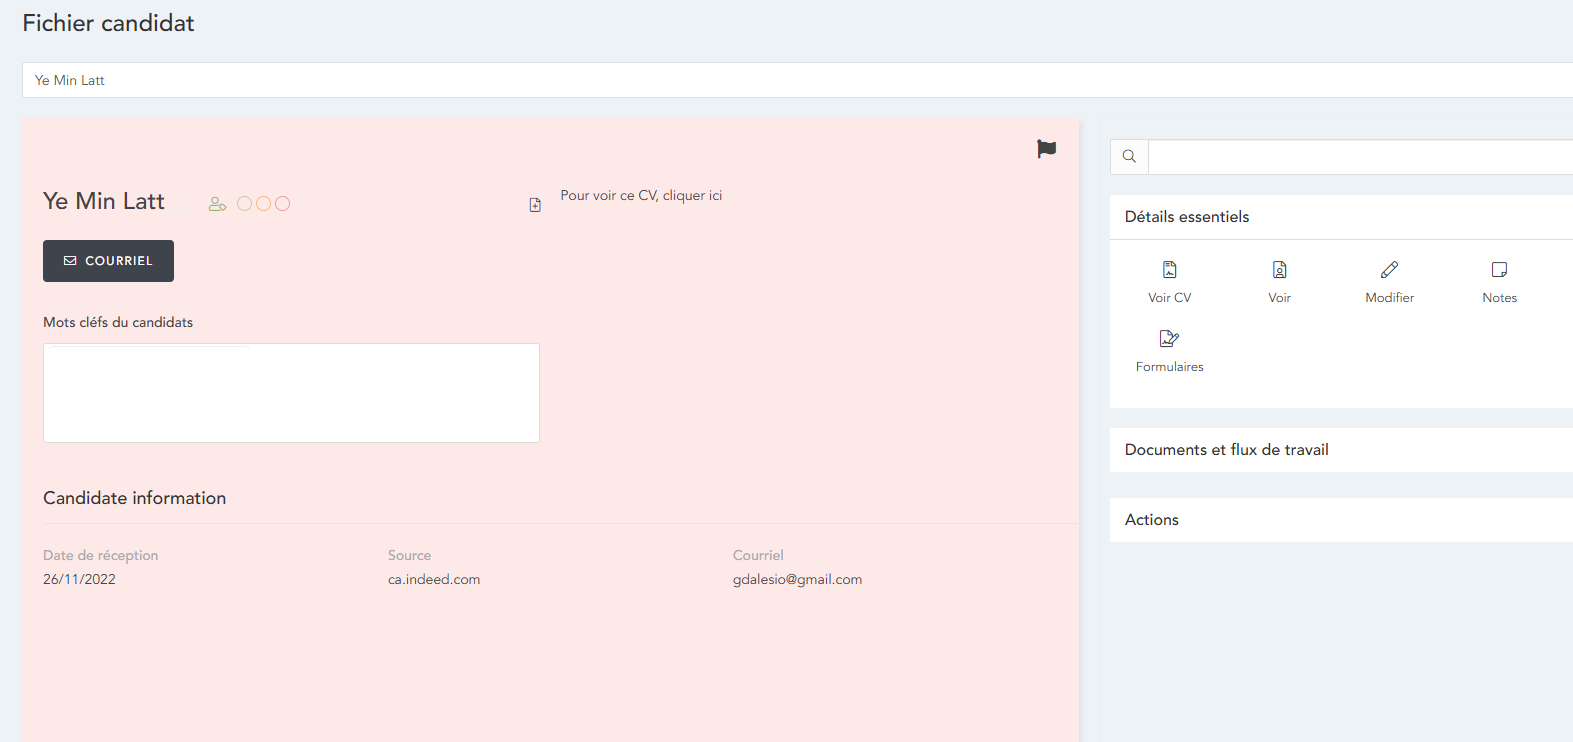Image resolution: width=1573 pixels, height=742 pixels.
Task: Click the flag icon on candidate card
Action: click(x=1046, y=149)
